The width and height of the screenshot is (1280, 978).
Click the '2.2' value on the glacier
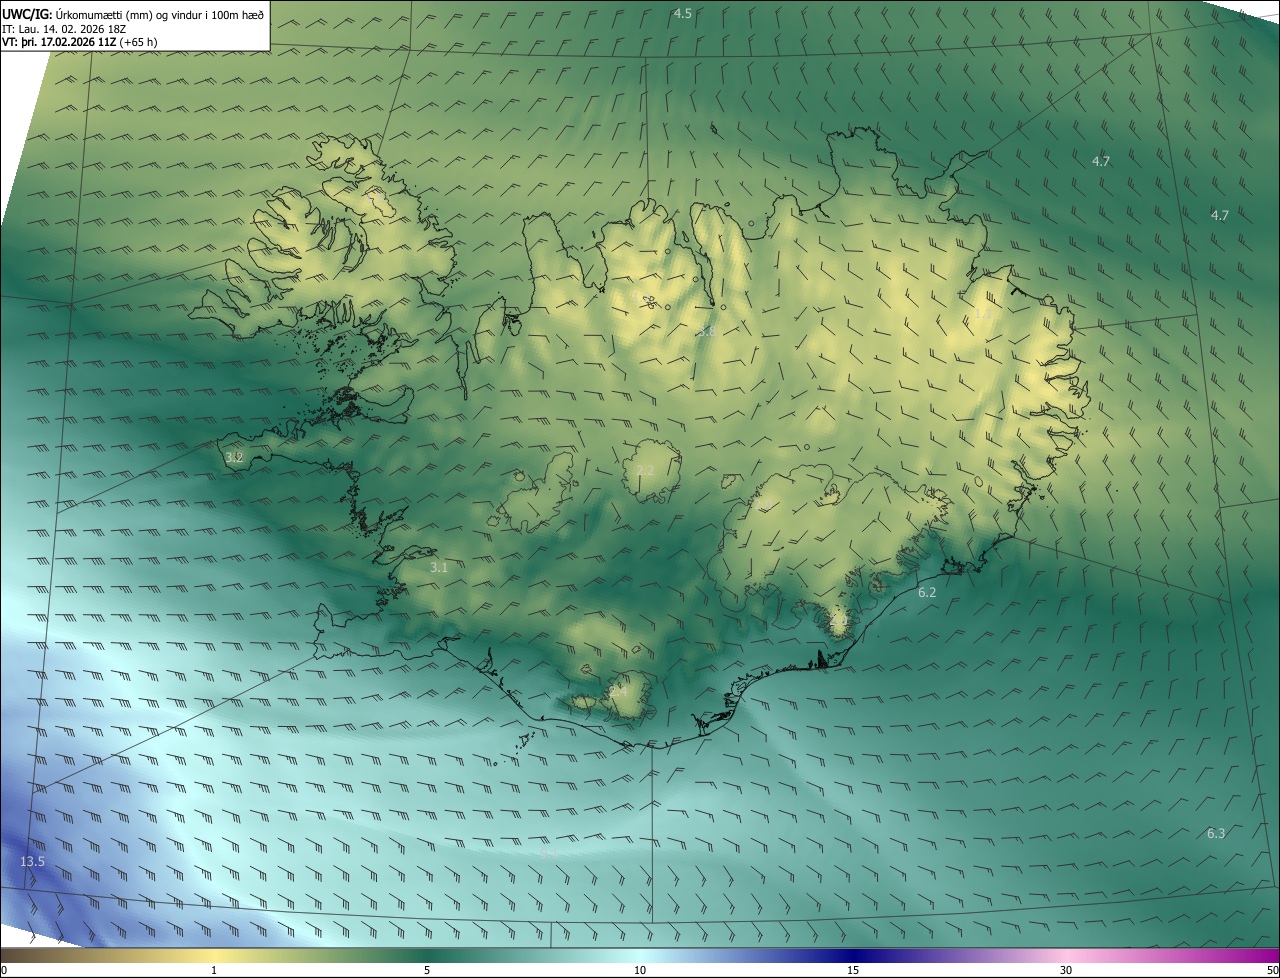tap(645, 470)
